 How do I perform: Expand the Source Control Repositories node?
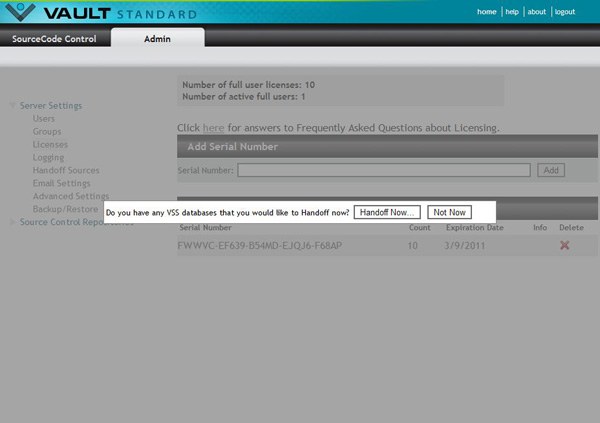(12, 222)
